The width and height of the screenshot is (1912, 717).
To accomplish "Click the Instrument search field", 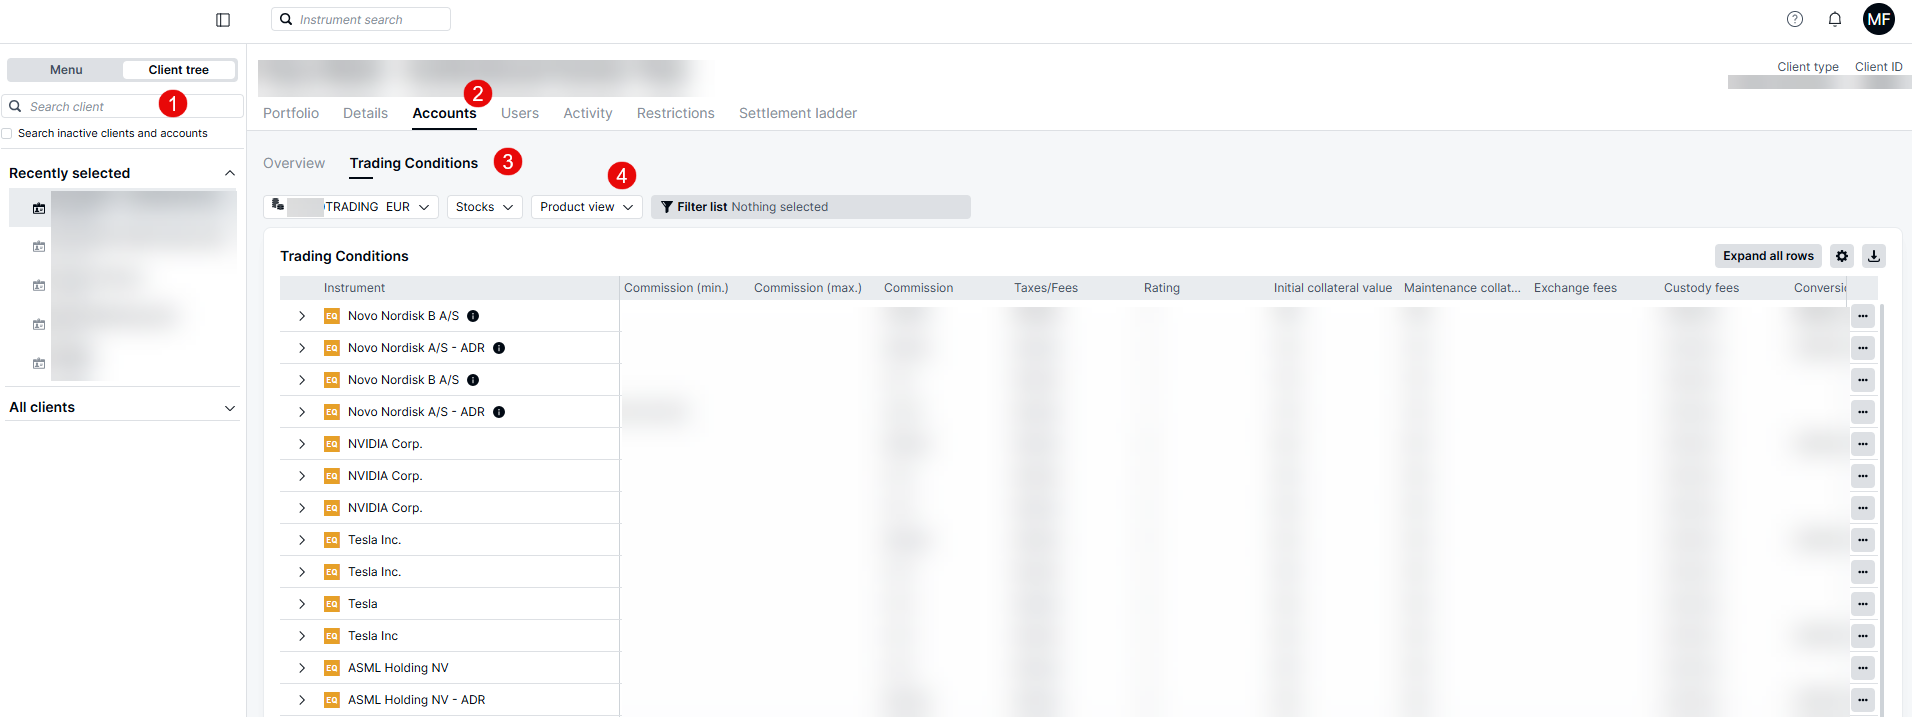I will (361, 20).
